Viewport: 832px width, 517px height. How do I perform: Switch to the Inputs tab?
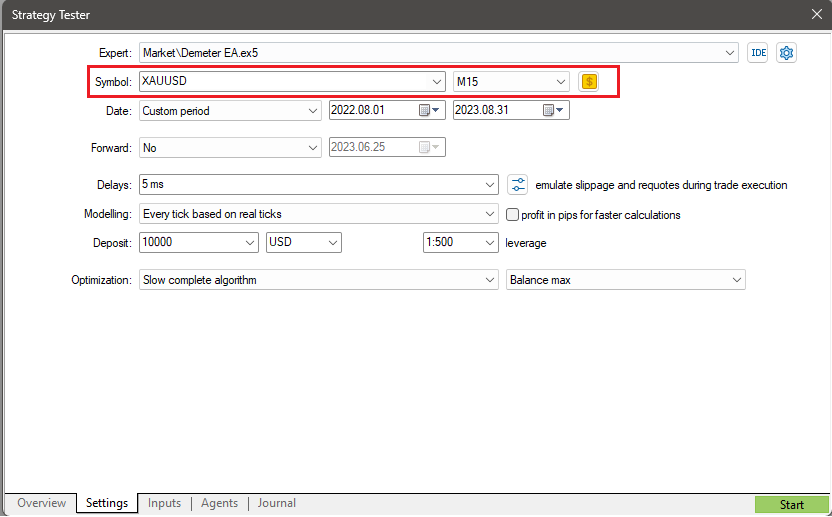tap(164, 503)
